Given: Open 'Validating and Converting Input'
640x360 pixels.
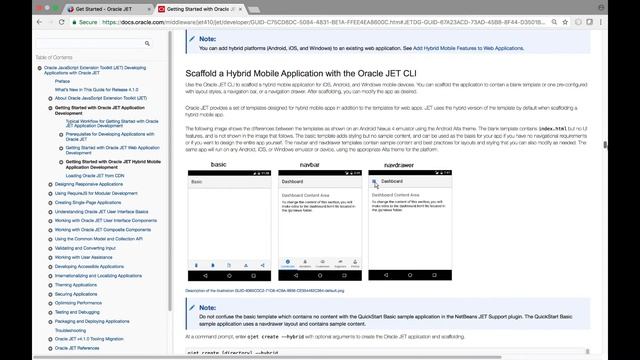Looking at the screenshot, I should (x=85, y=248).
